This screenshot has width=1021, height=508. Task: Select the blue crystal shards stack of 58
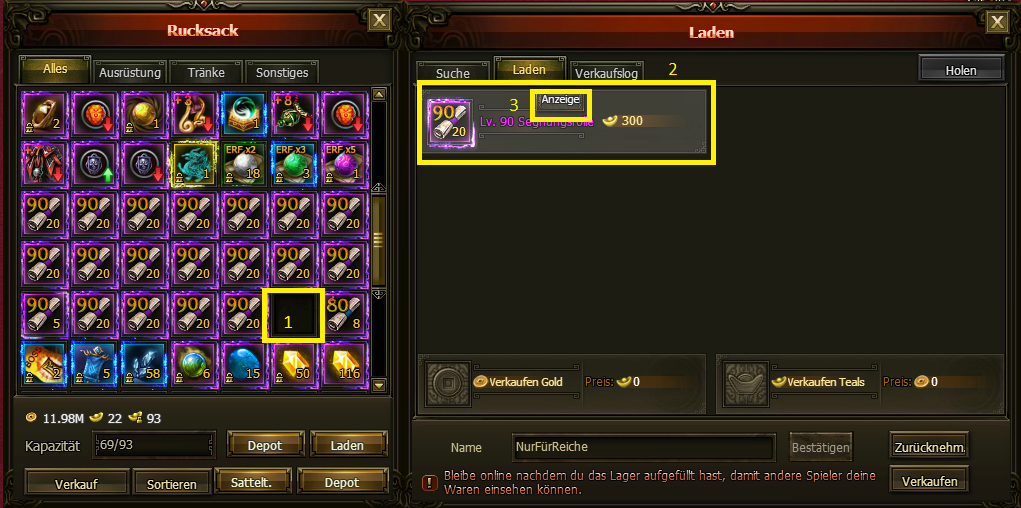[142, 365]
